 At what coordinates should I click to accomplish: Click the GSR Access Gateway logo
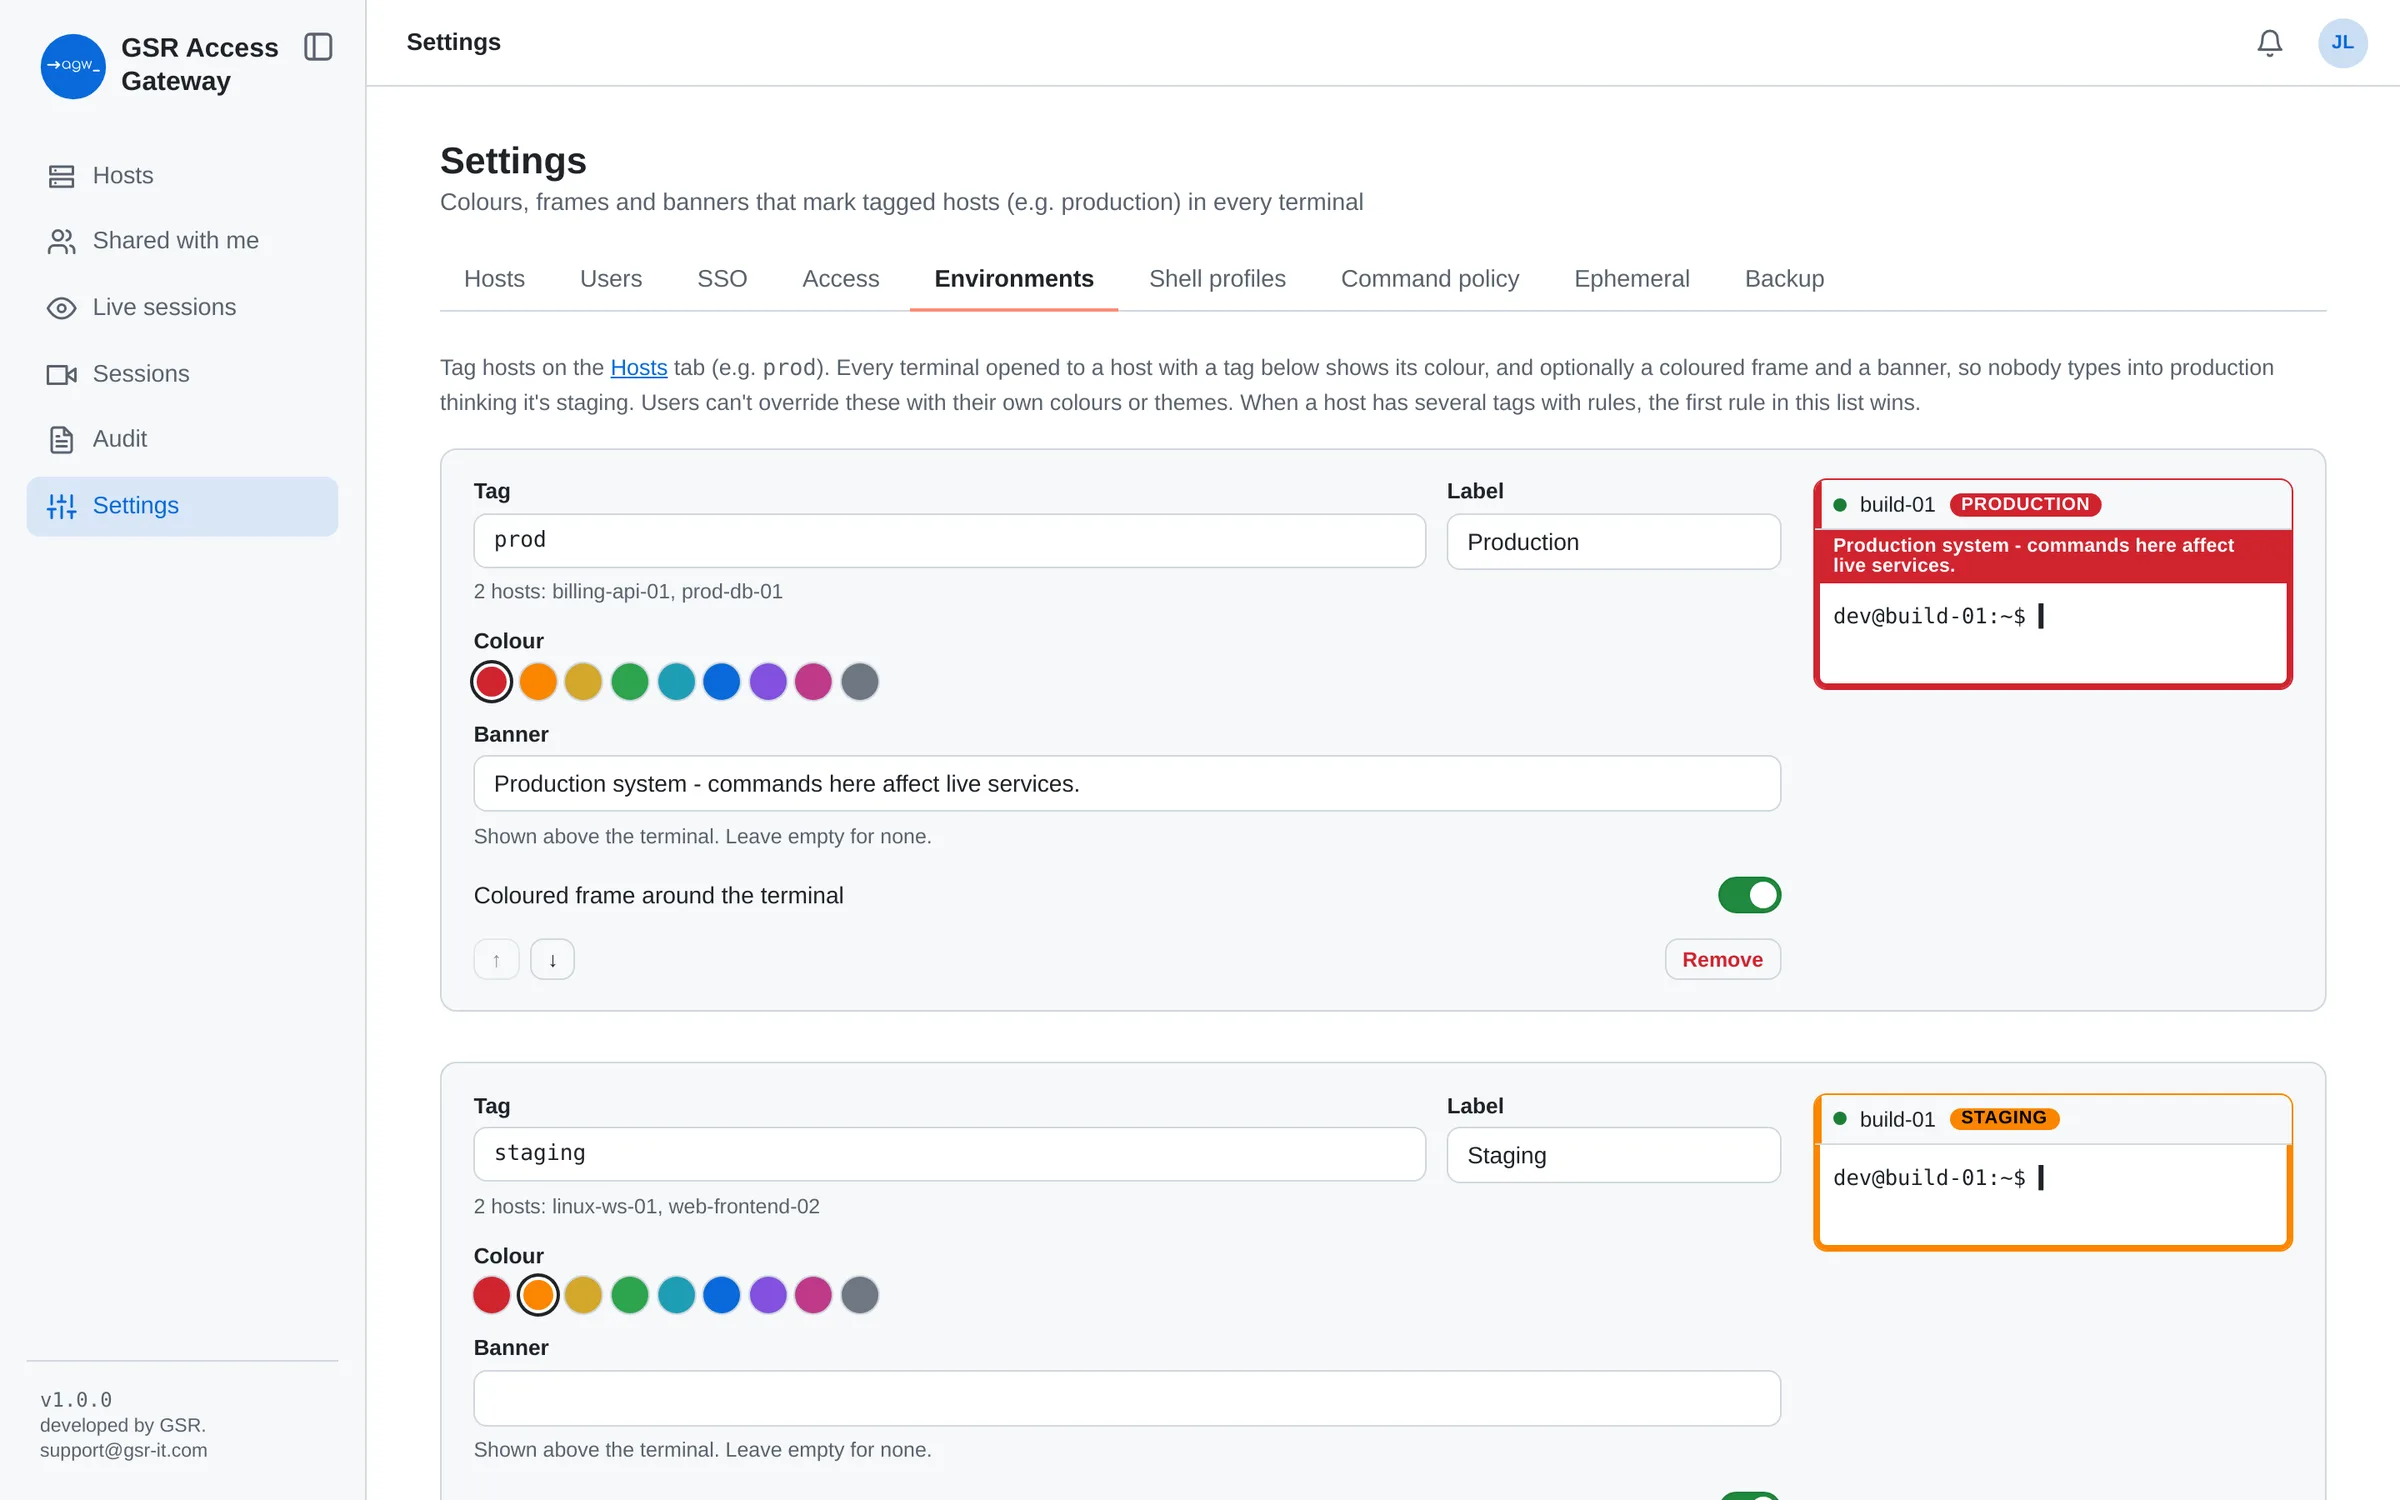(x=73, y=66)
